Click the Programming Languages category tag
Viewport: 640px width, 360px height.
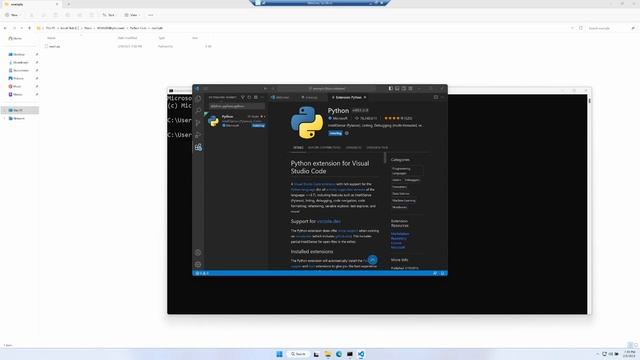click(x=407, y=171)
